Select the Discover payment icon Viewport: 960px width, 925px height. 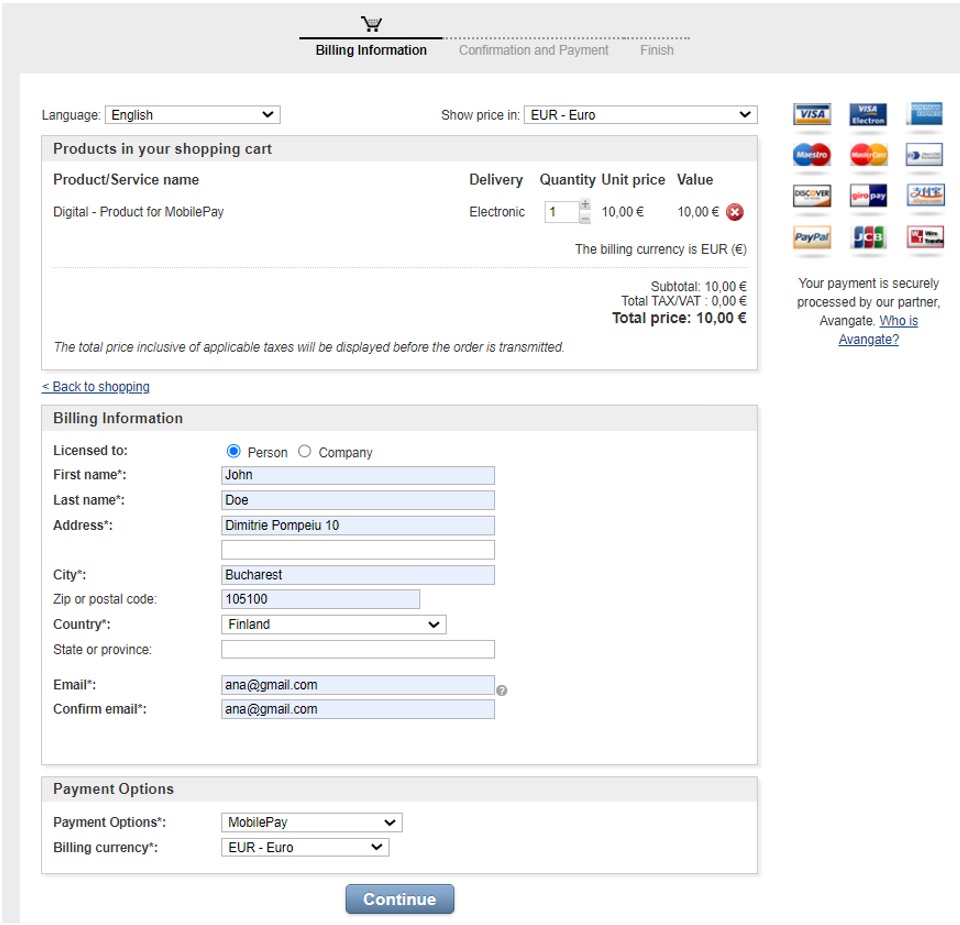click(811, 196)
